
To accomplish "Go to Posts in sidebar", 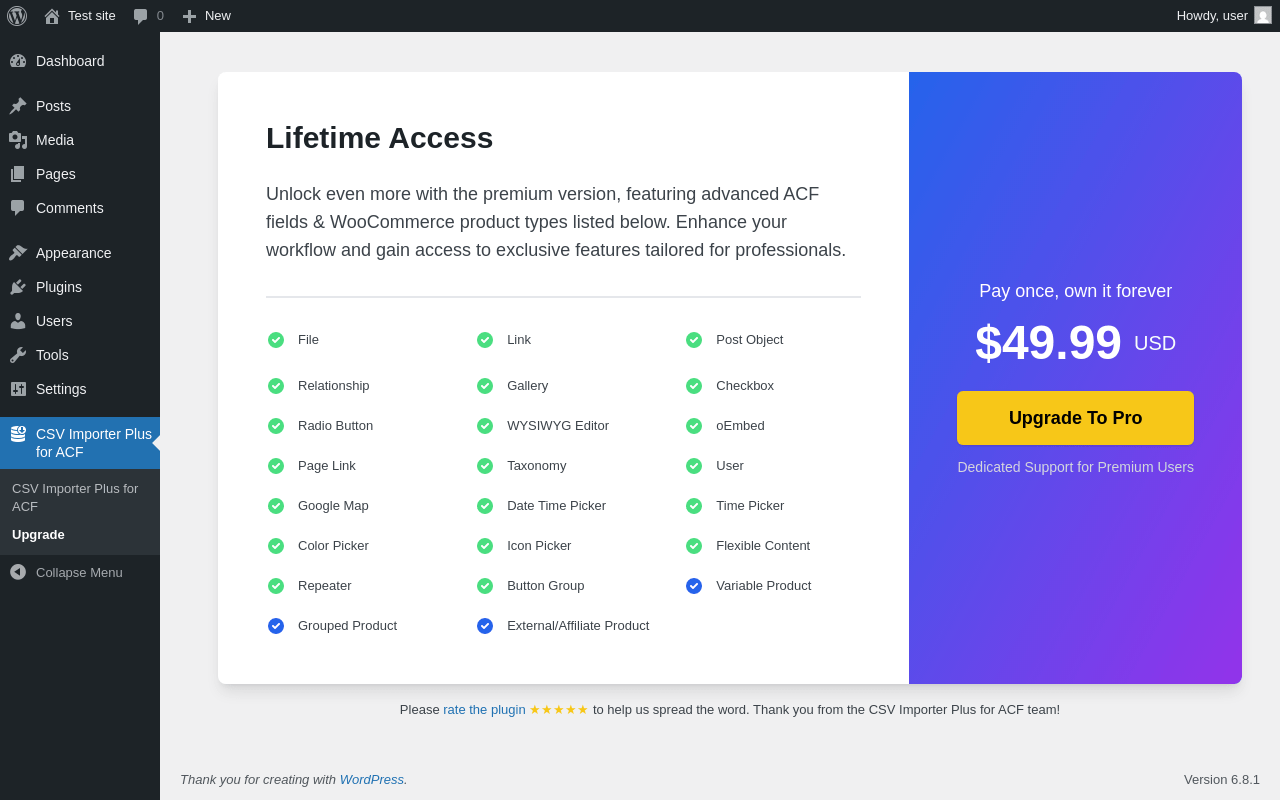I will 80,106.
